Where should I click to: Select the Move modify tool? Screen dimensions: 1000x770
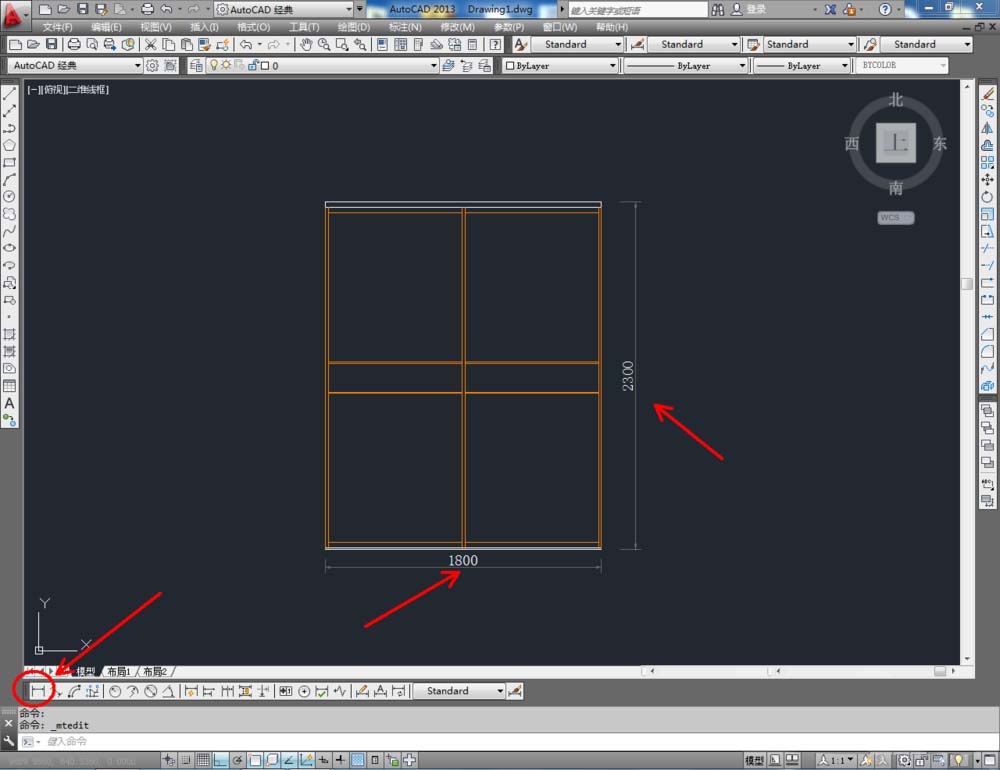[987, 179]
